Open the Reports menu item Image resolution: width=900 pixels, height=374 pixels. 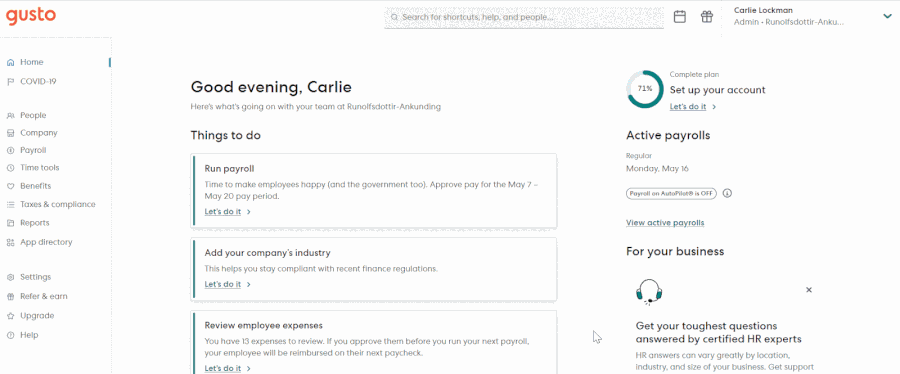tap(35, 223)
